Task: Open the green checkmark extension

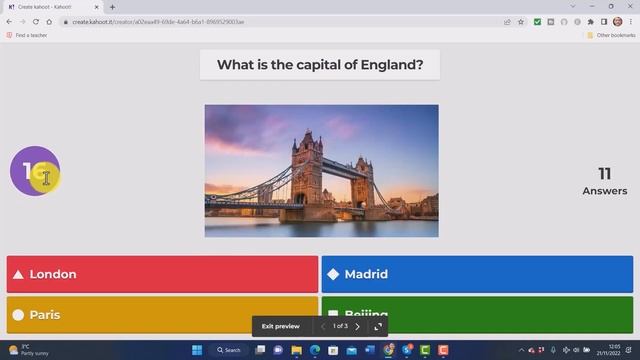Action: [537, 22]
